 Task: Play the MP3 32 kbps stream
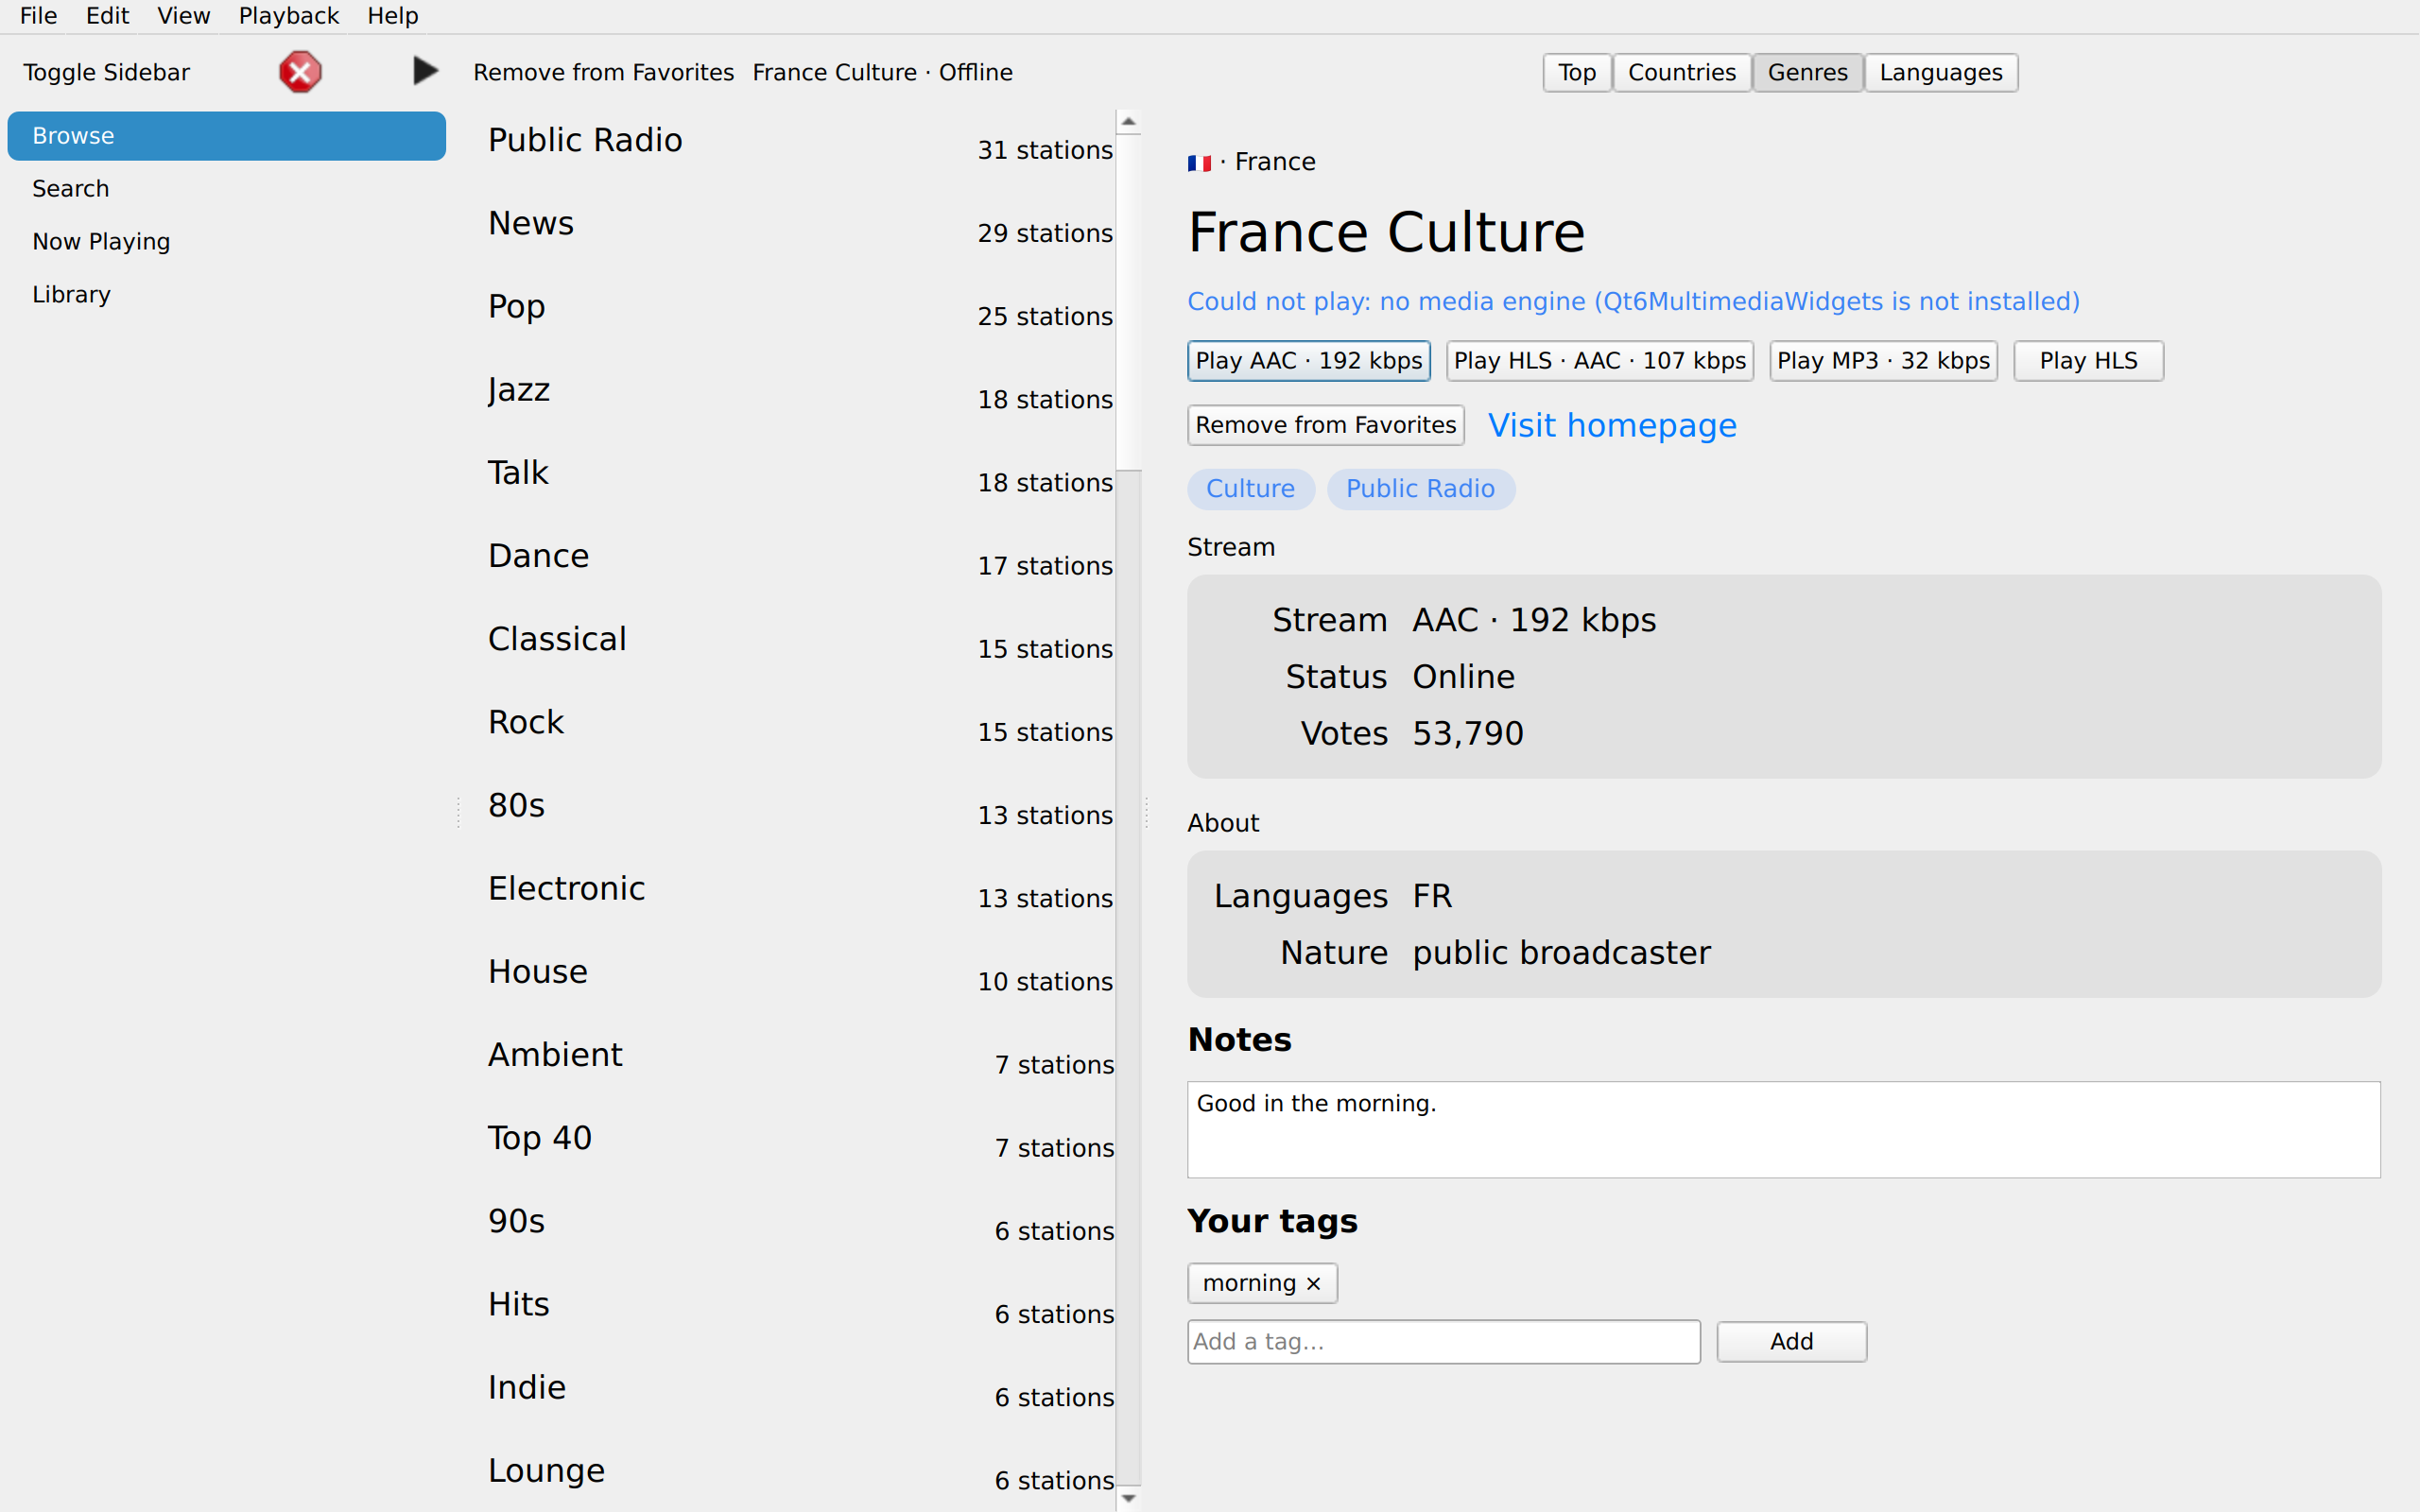(x=1884, y=361)
